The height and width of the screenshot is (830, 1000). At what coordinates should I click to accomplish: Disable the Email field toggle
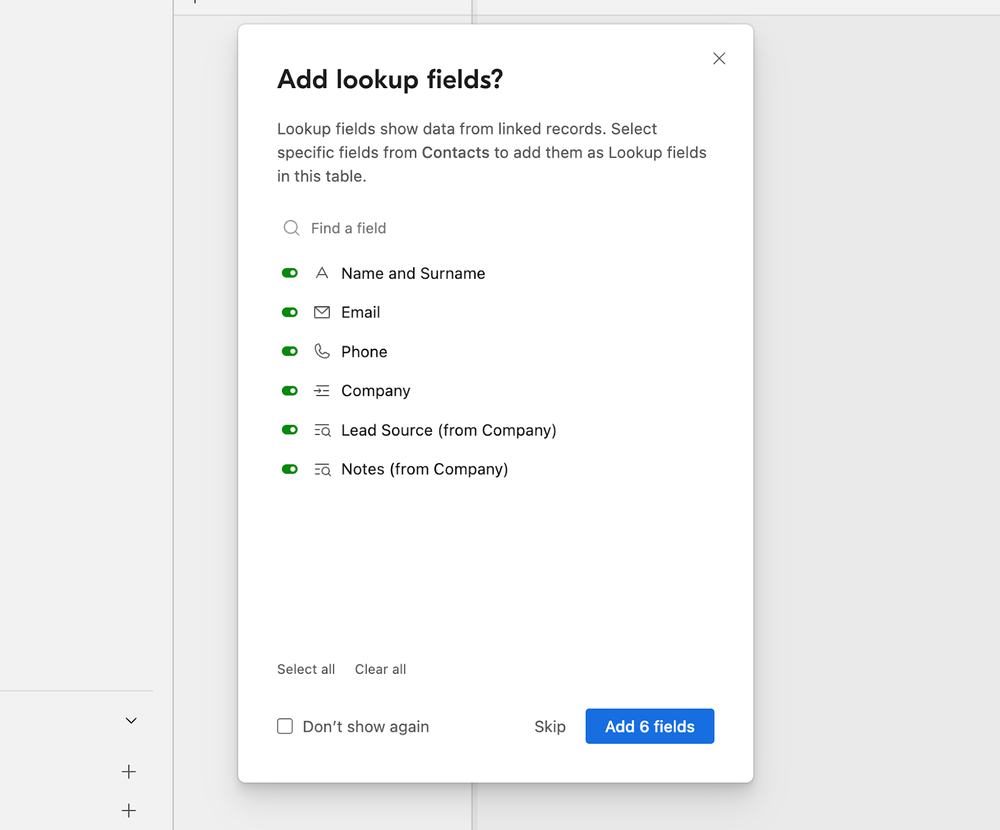click(289, 312)
